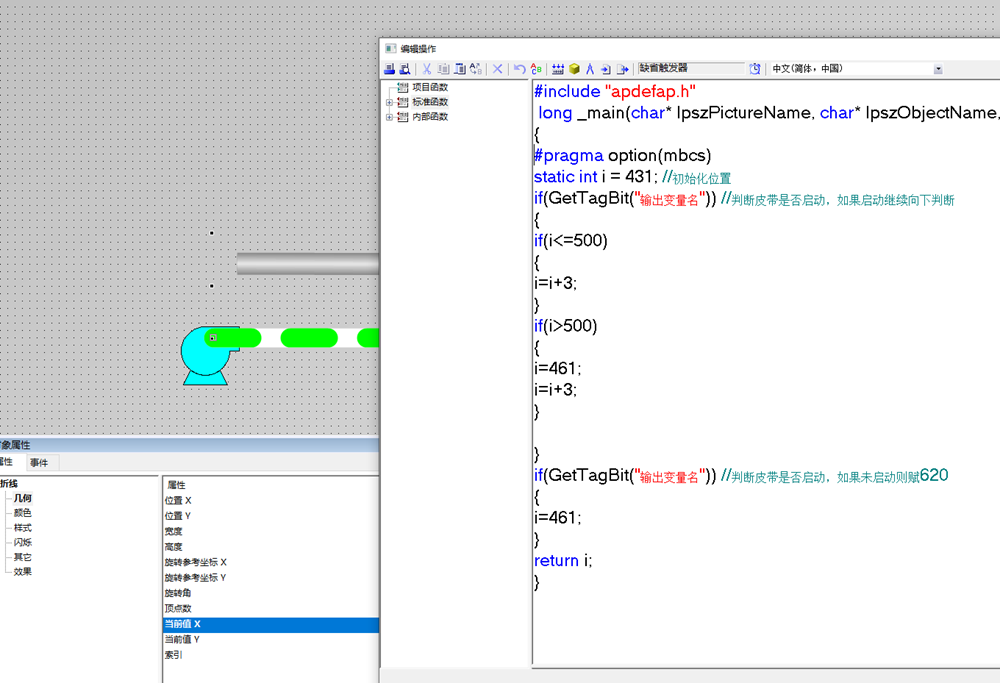Viewport: 1000px width, 683px height.
Task: Open the 中文(简体，中国) language dropdown
Action: click(938, 69)
